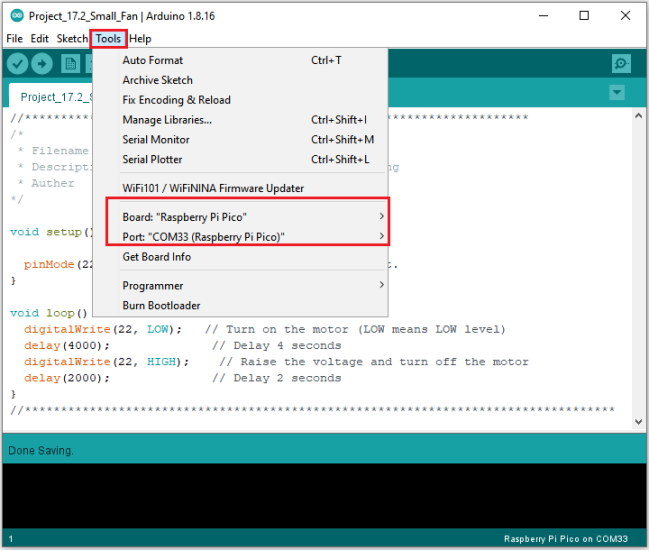Click the Done Saving. status message

41,451
